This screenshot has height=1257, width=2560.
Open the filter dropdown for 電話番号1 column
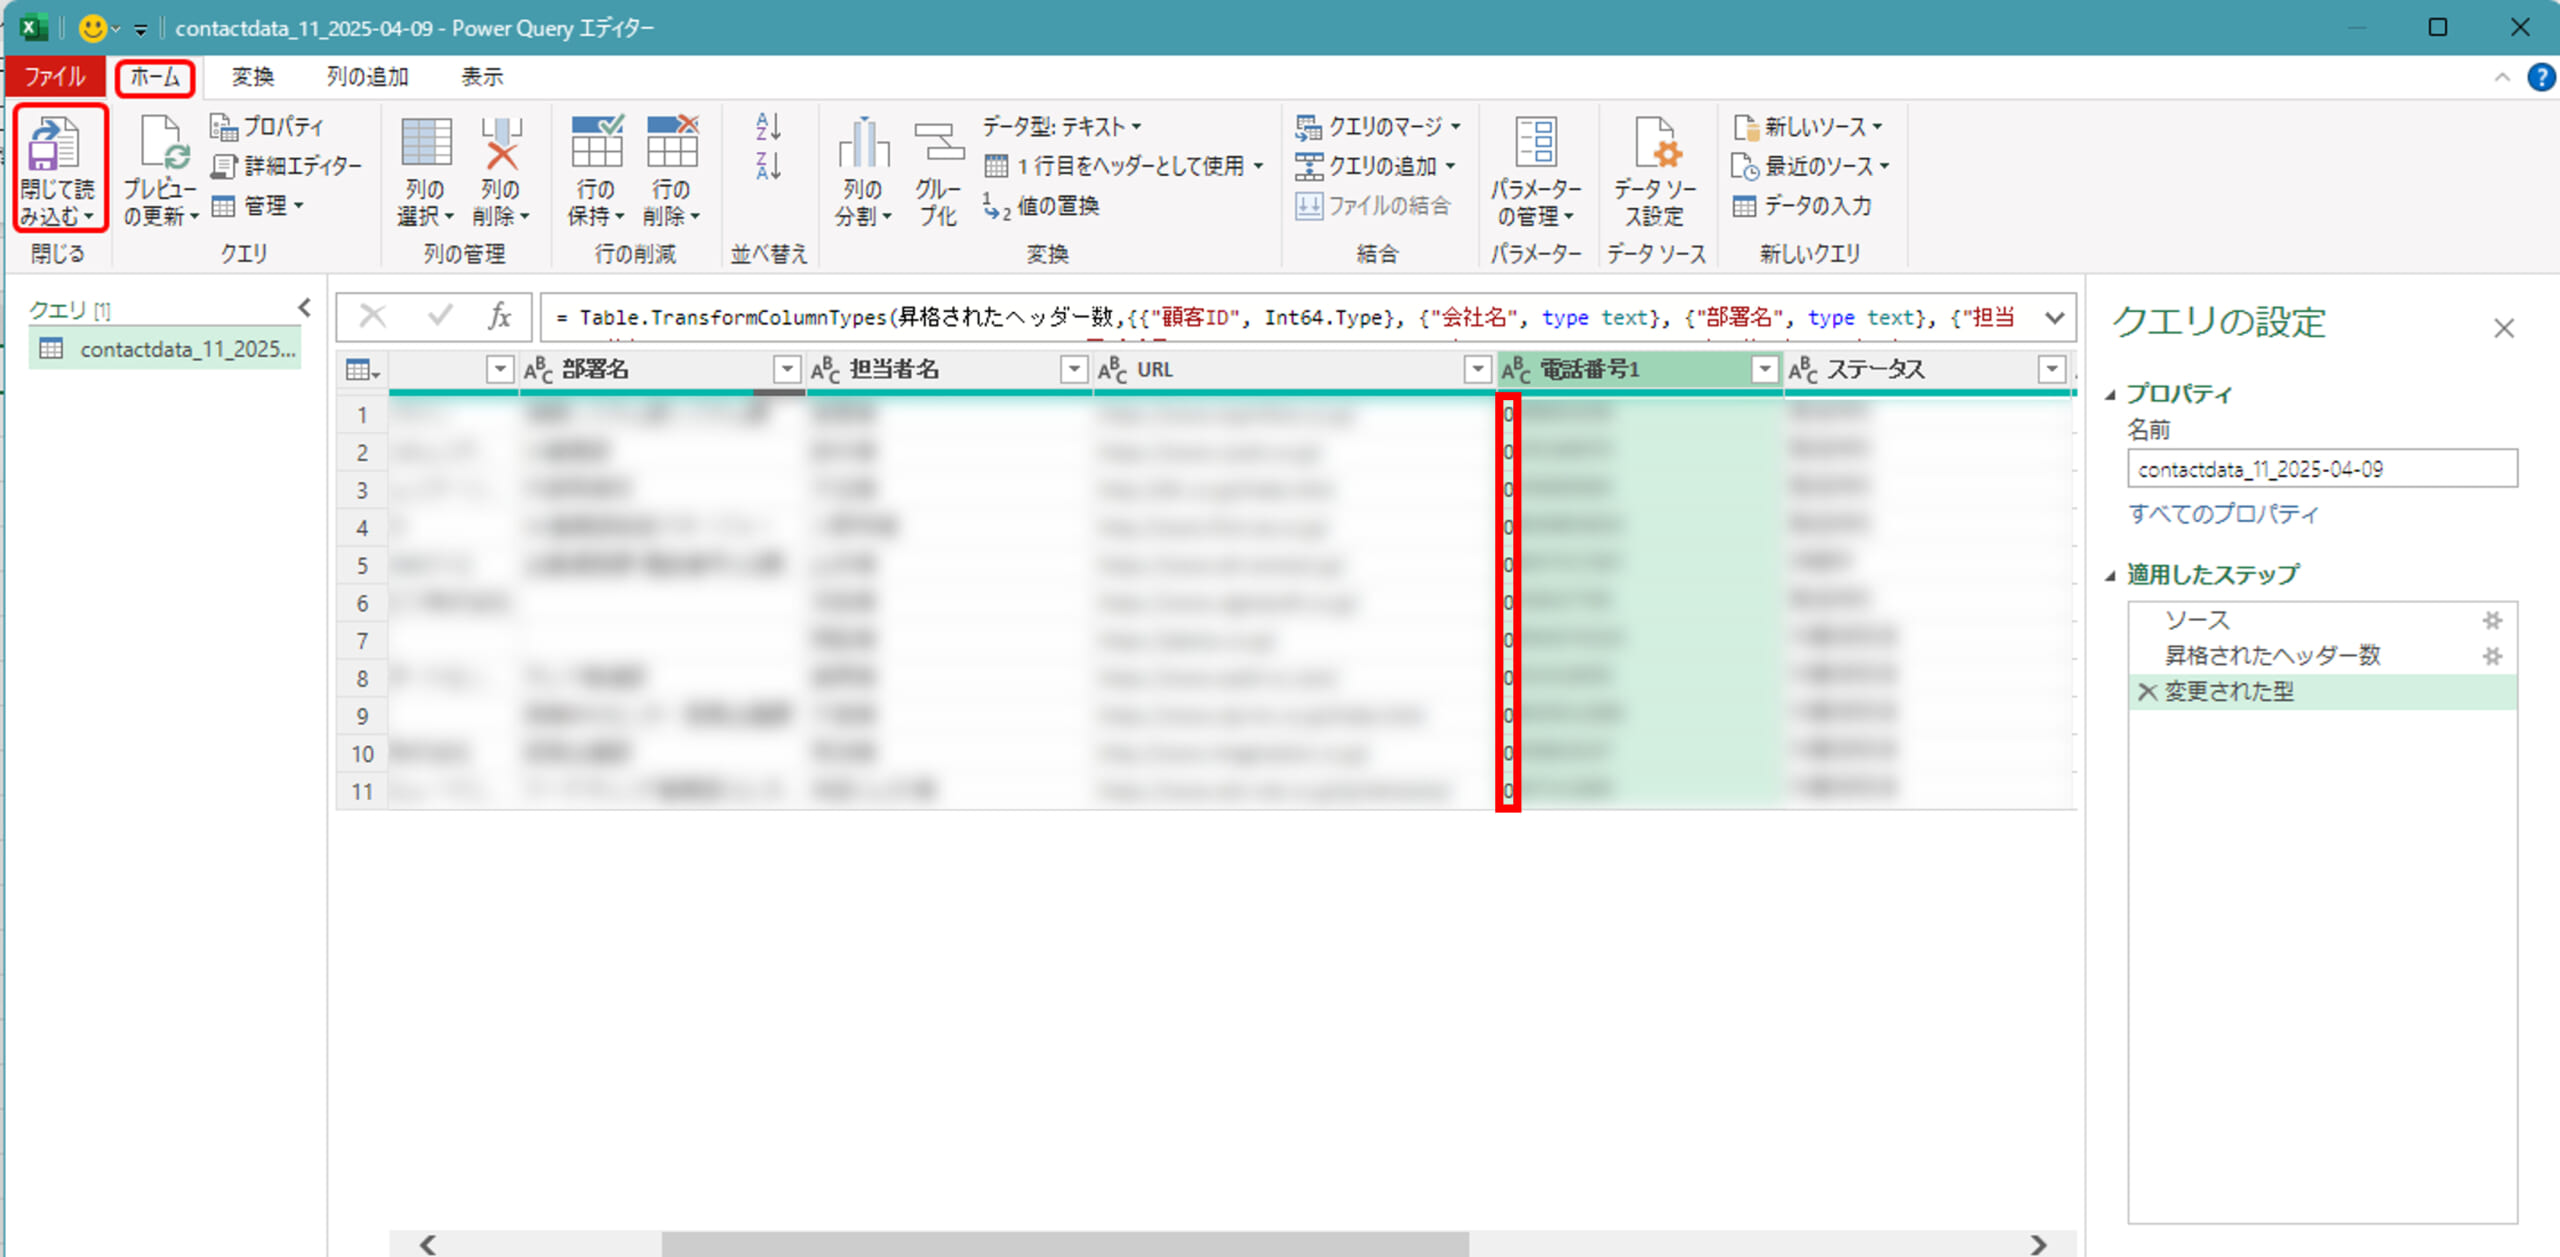(1765, 370)
